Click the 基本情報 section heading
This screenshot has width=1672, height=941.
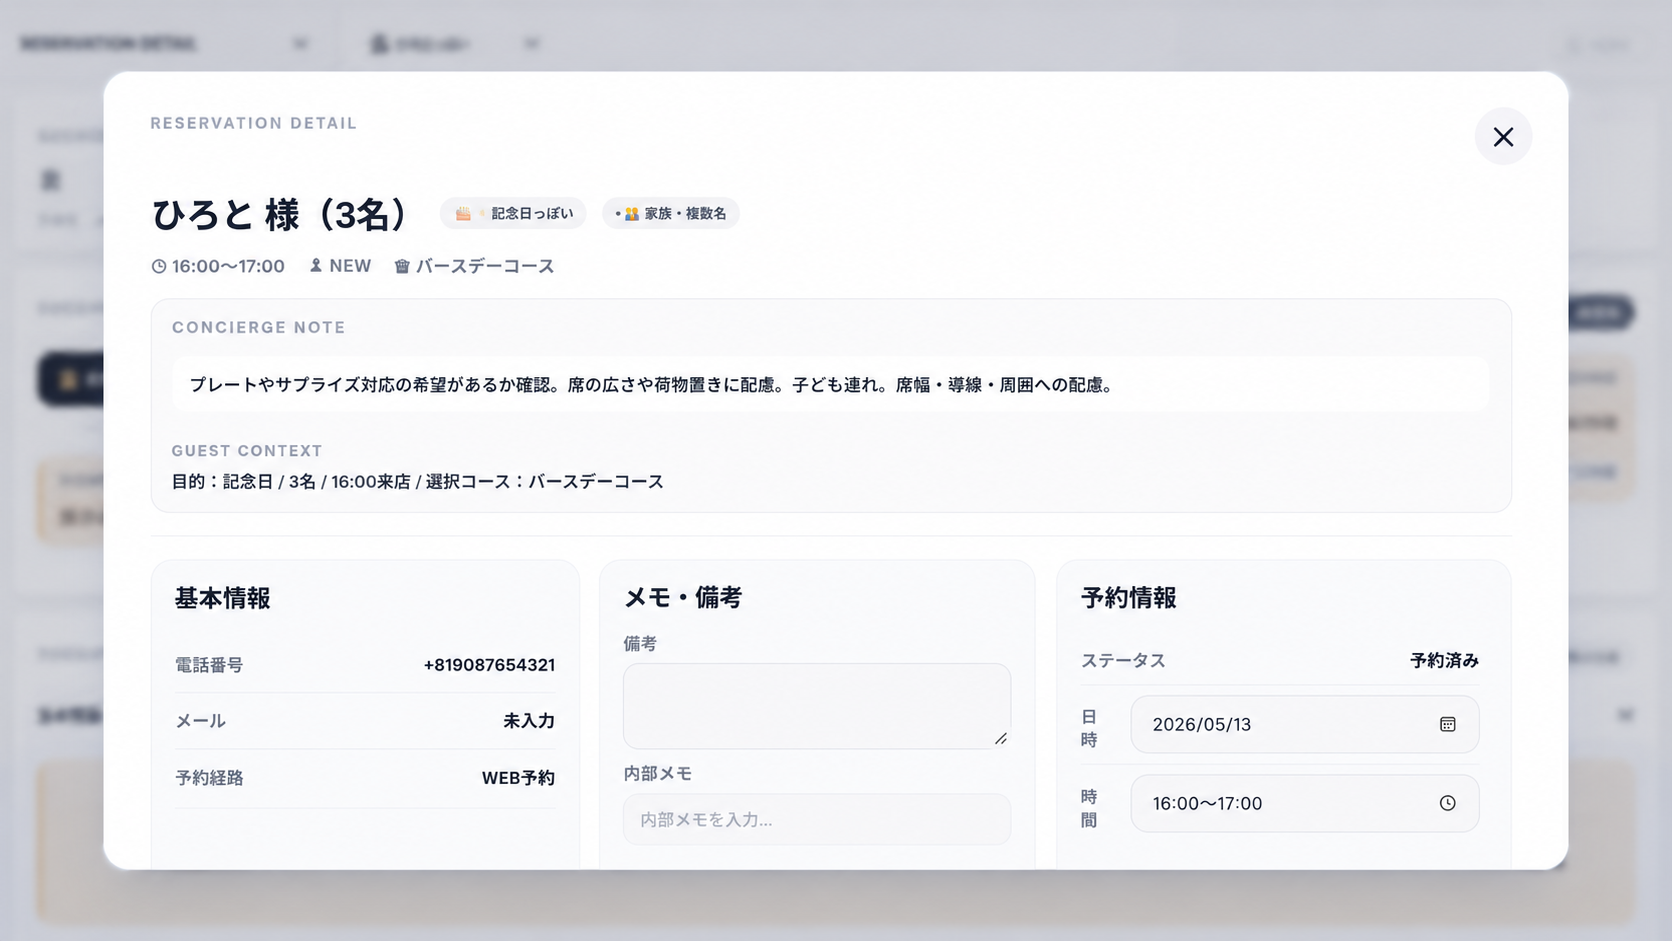[x=222, y=598]
